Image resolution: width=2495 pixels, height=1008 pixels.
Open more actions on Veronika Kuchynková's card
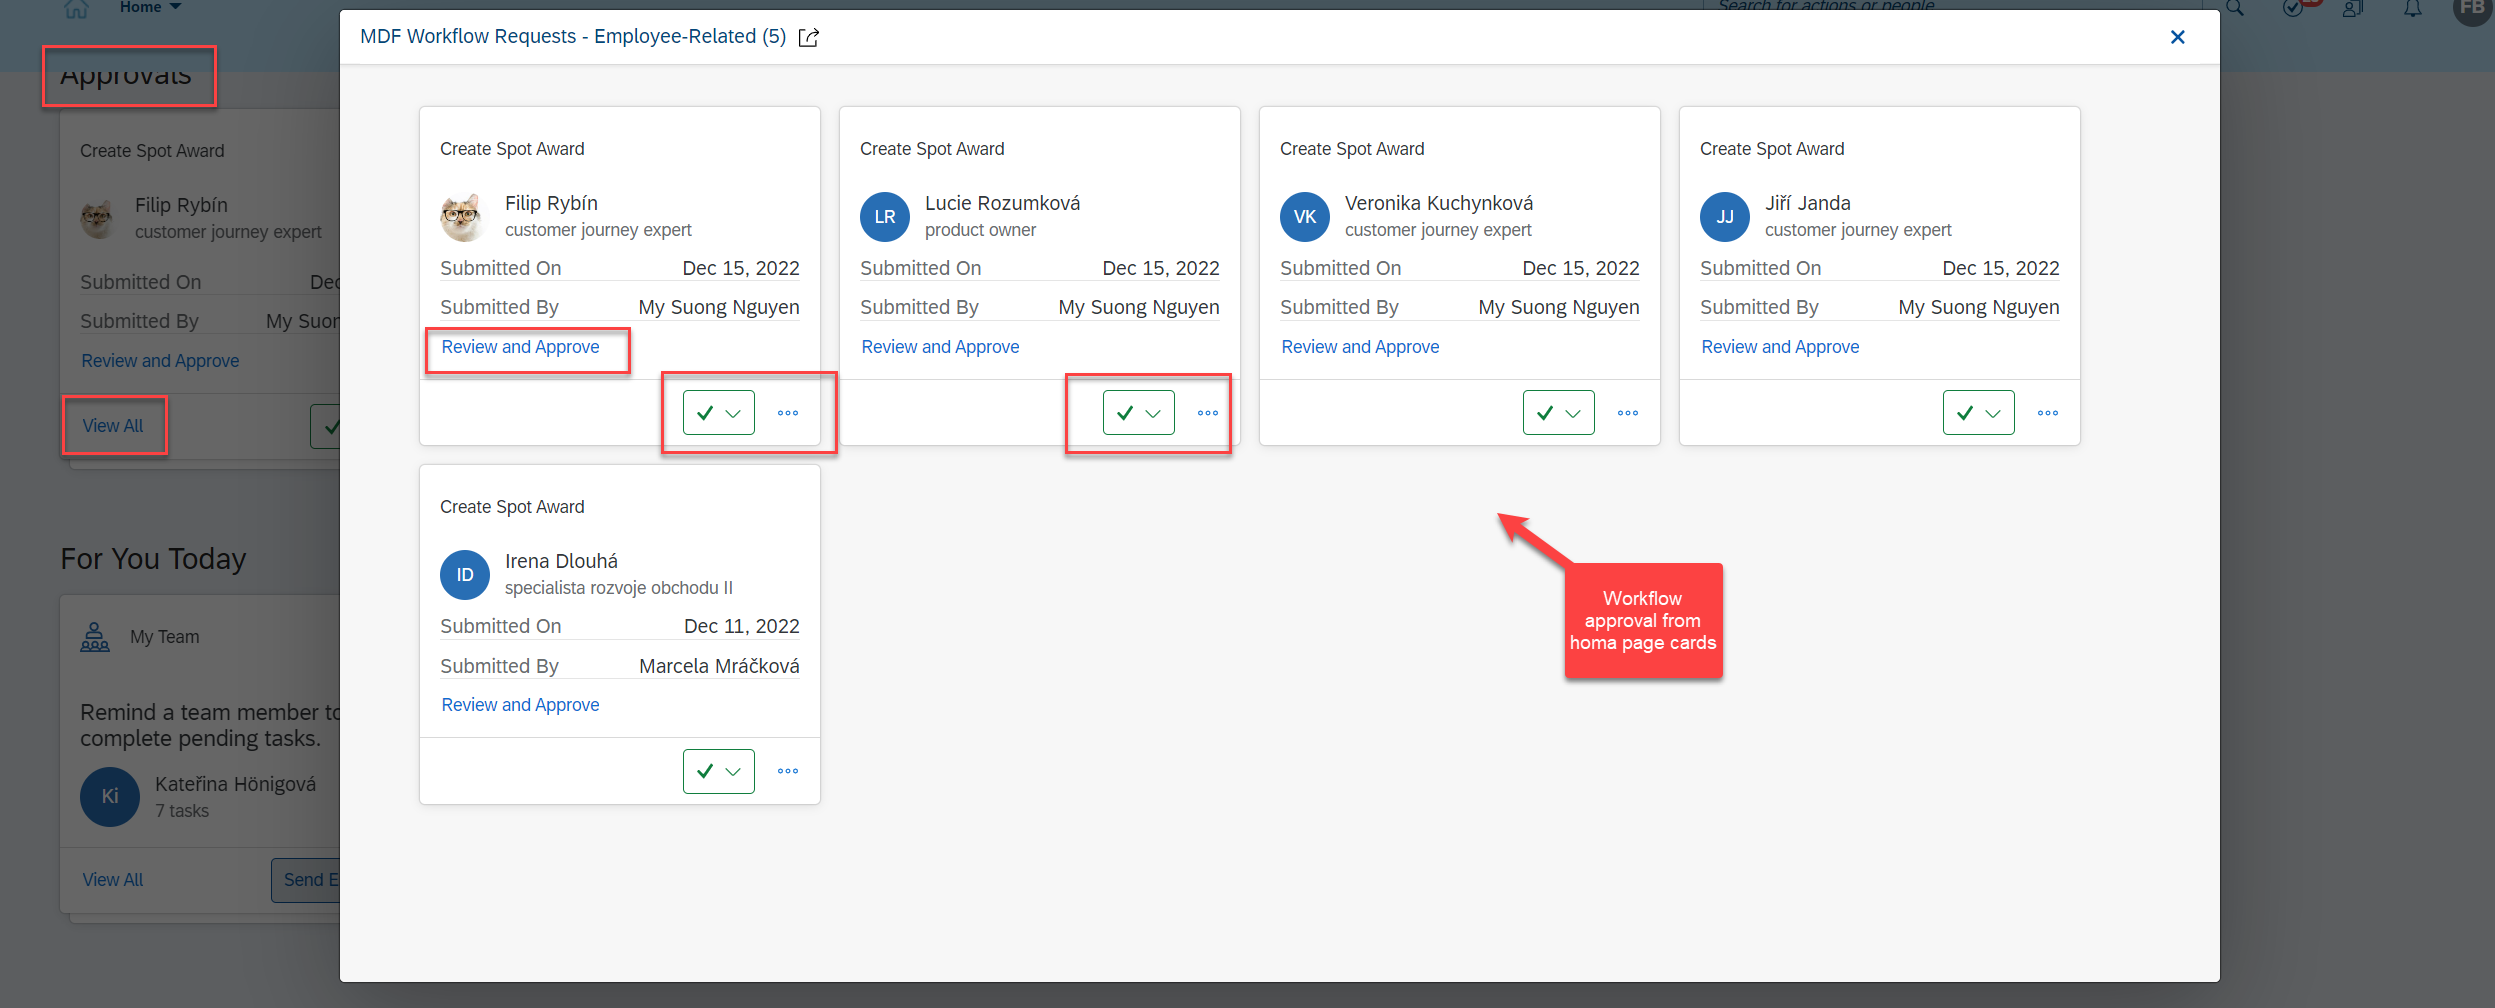click(x=1628, y=413)
